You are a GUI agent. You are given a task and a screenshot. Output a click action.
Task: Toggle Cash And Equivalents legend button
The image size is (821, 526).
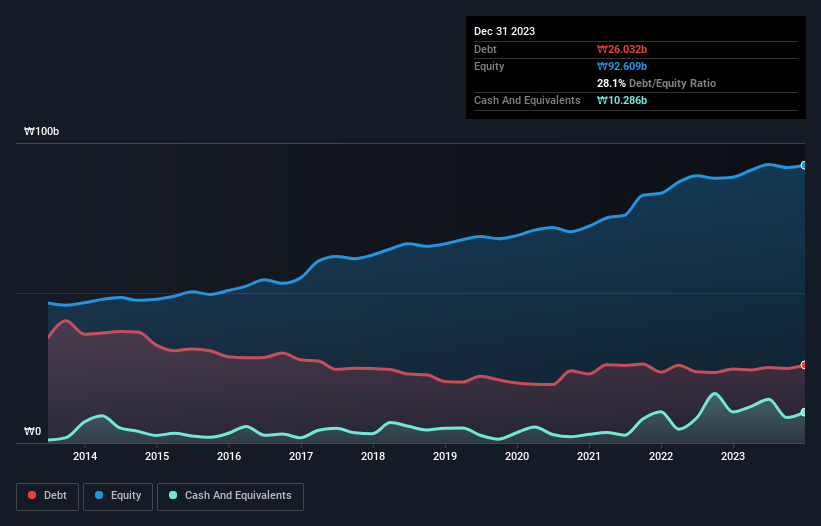point(230,496)
